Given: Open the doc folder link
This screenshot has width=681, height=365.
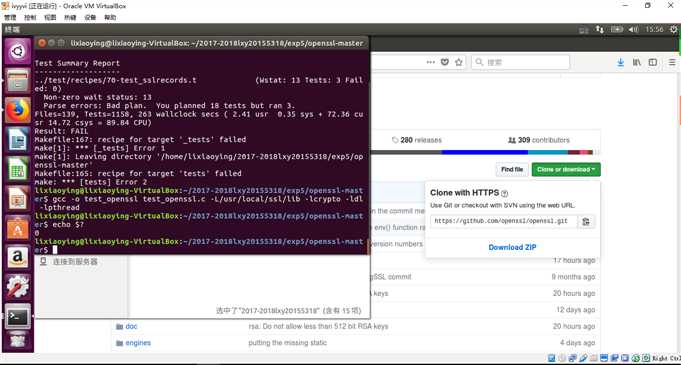Looking at the screenshot, I should pyautogui.click(x=131, y=326).
